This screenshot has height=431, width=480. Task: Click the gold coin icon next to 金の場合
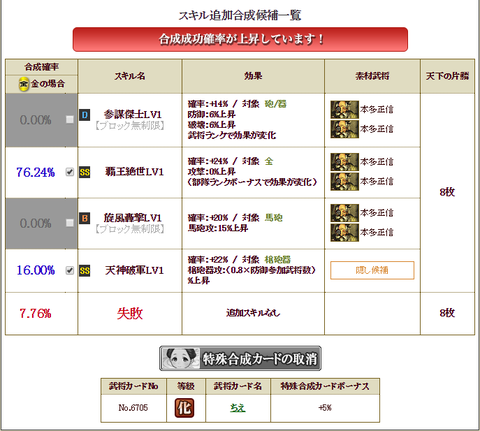click(24, 84)
